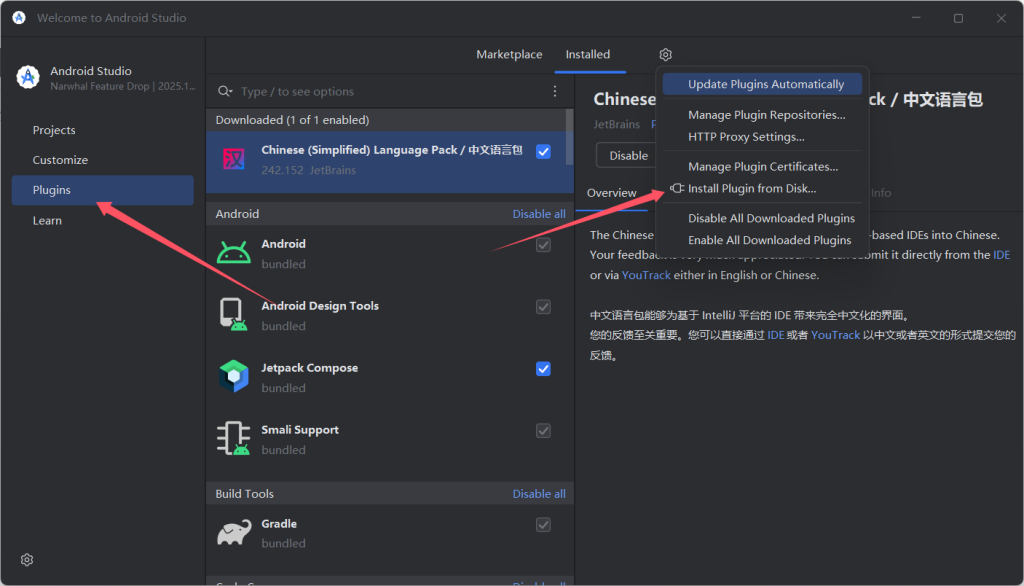
Task: Choose Update Plugins Automatically menu item
Action: click(762, 84)
